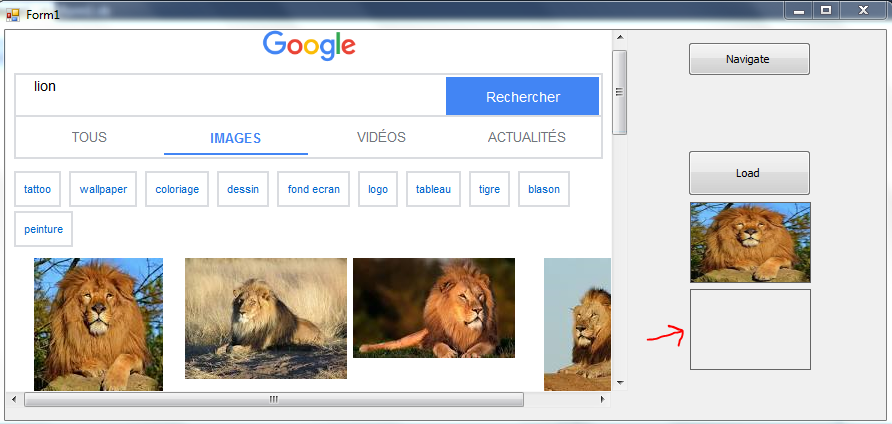Open the VIDÉOS tab
This screenshot has width=892, height=424.
click(381, 138)
